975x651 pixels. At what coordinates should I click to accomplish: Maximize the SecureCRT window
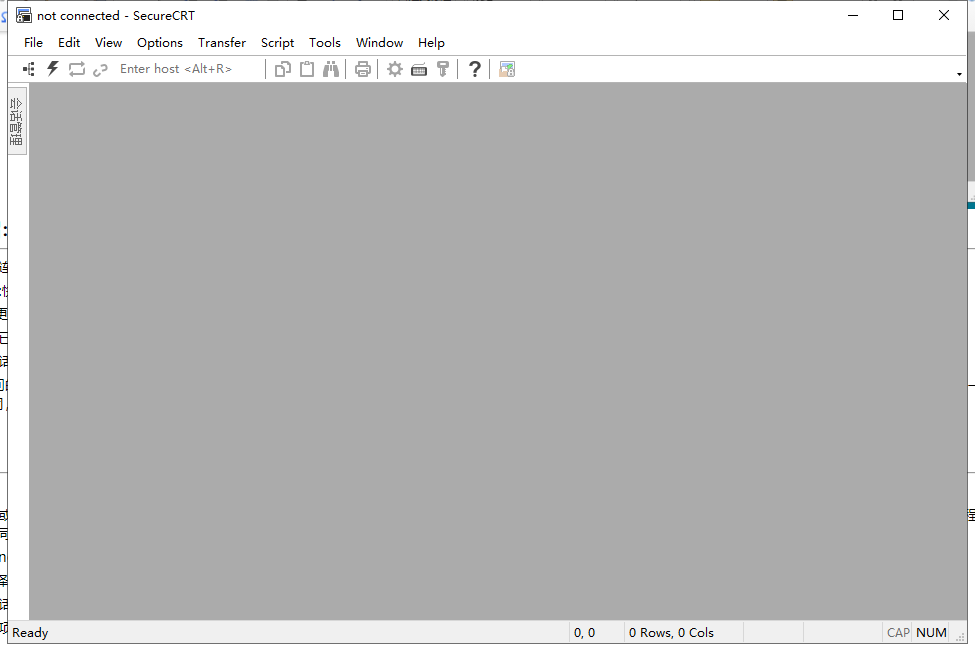point(898,16)
